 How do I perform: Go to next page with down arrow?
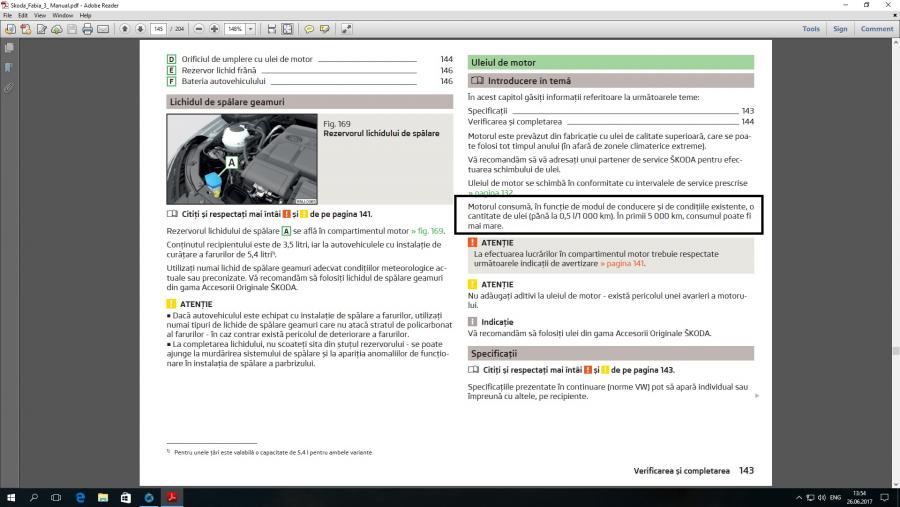pyautogui.click(x=139, y=29)
